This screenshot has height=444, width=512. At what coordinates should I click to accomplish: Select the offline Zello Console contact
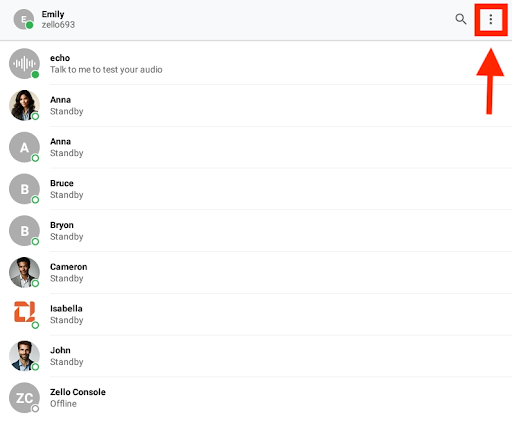coord(256,398)
